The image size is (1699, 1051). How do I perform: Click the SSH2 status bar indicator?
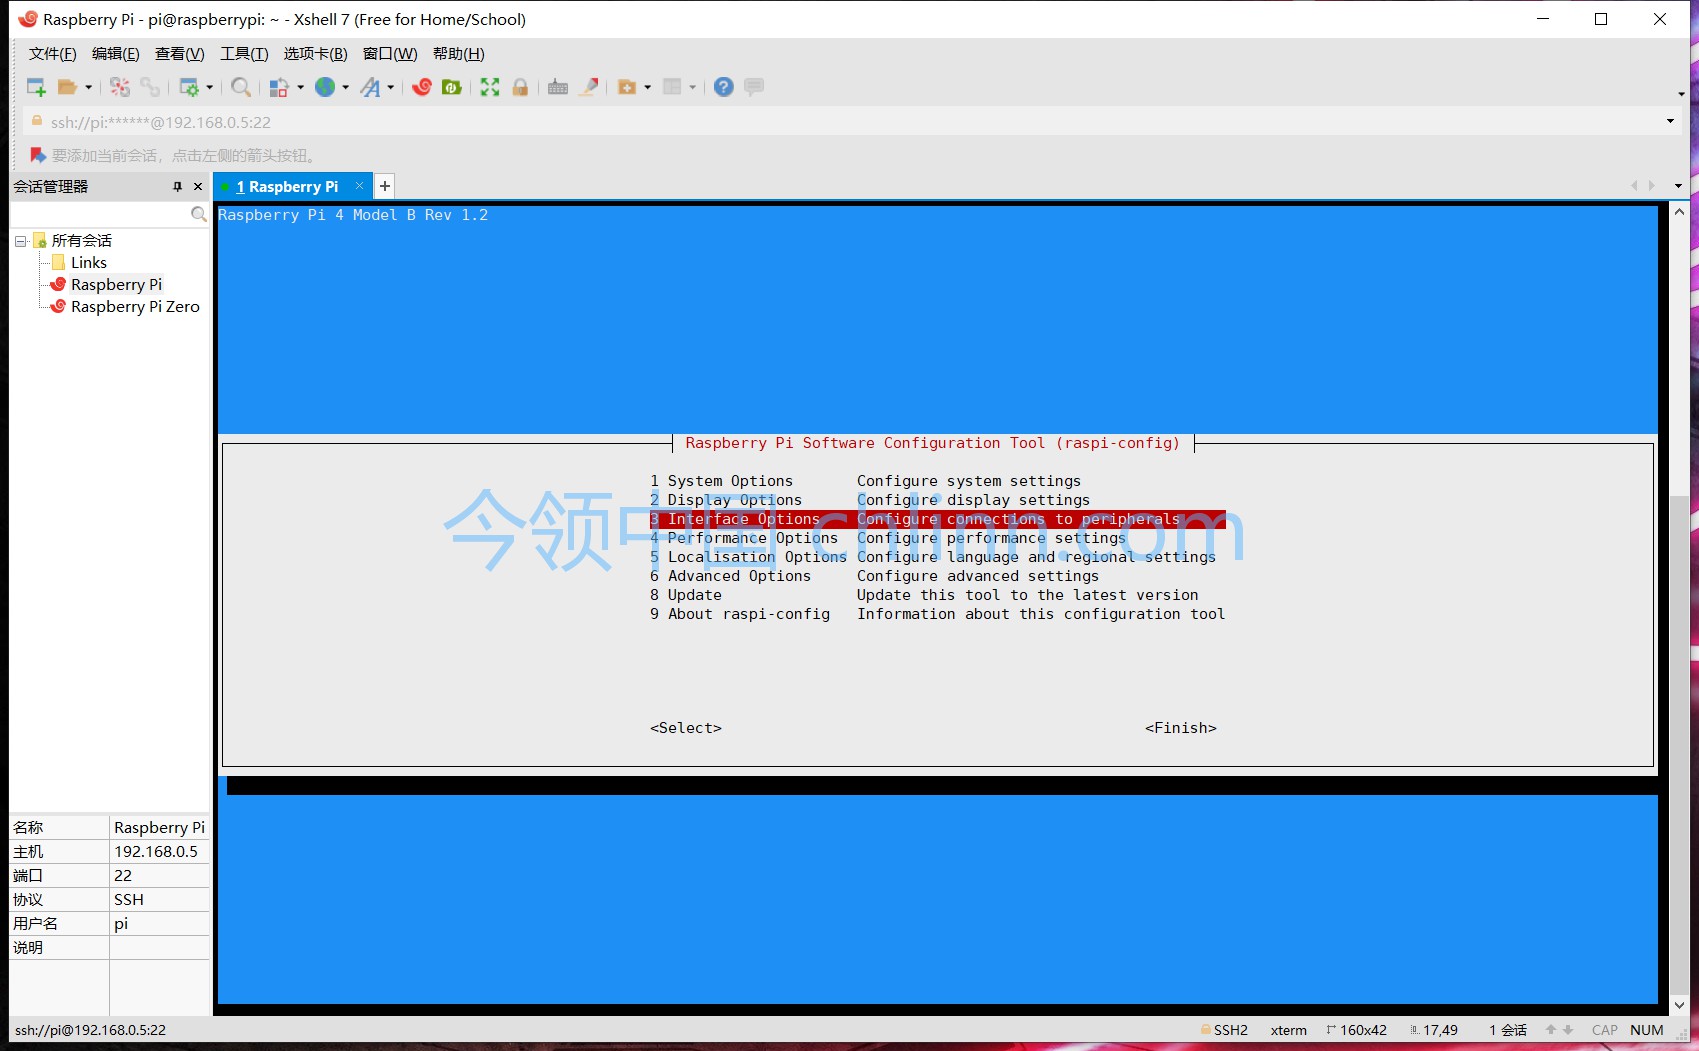(x=1224, y=1030)
